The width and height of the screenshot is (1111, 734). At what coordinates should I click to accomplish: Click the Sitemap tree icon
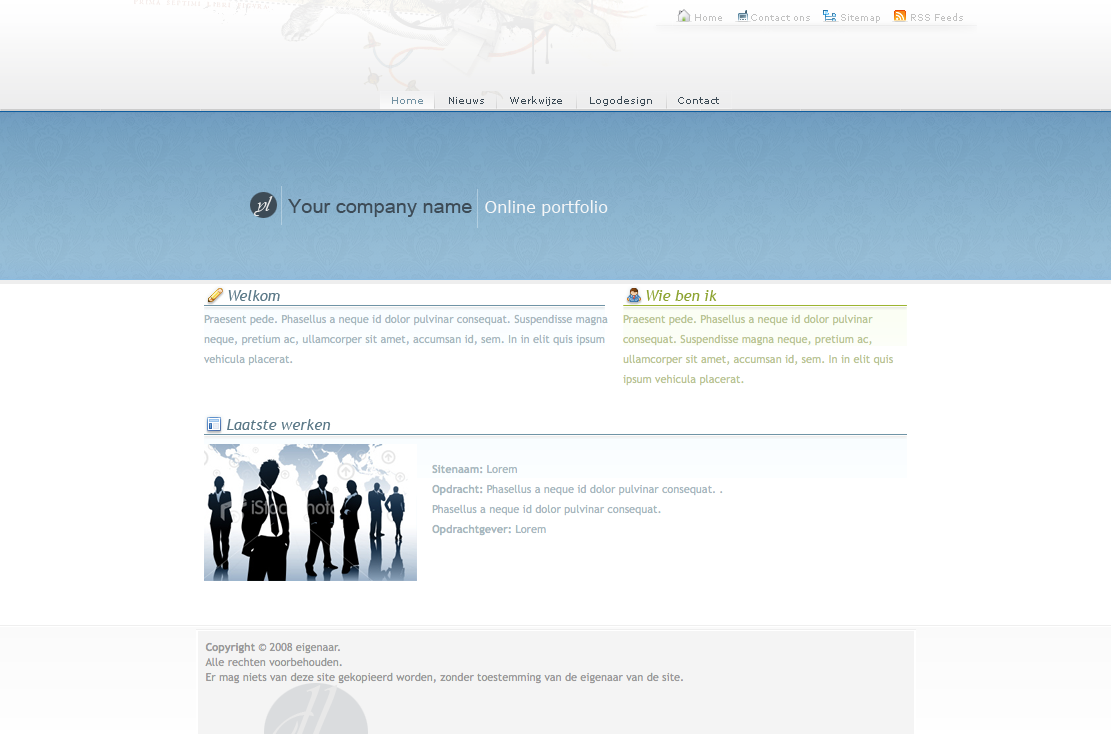(830, 16)
